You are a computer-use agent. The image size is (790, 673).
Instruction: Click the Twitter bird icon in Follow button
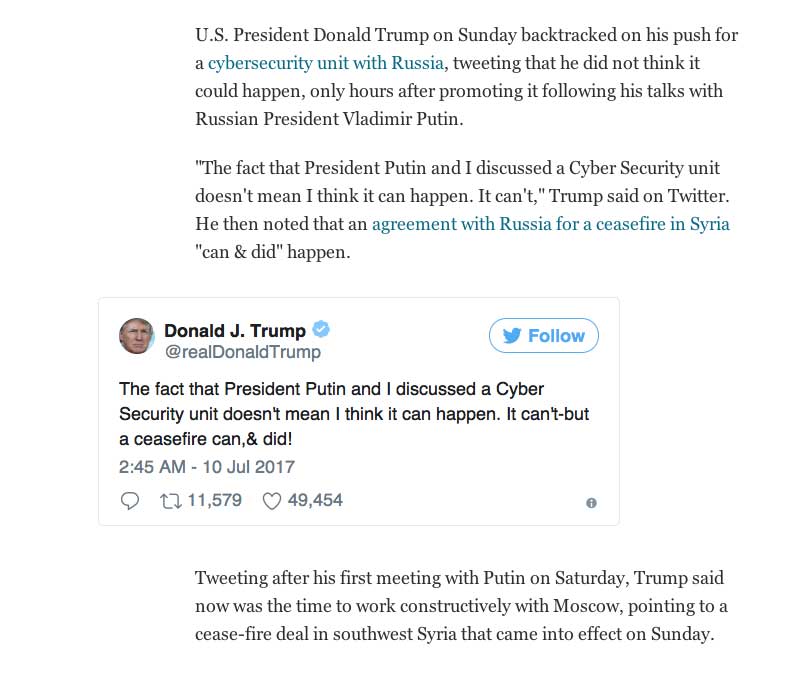(512, 336)
